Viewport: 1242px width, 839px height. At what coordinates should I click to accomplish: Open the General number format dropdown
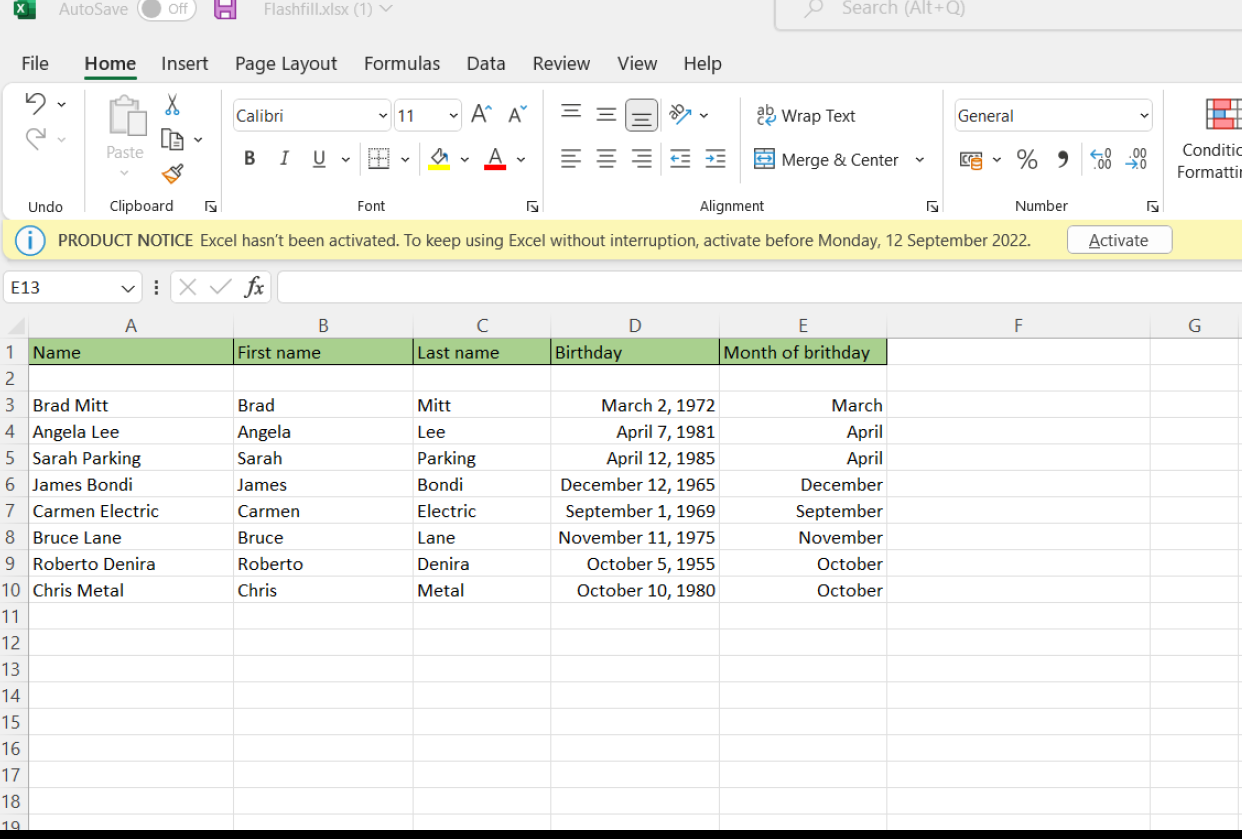[x=1144, y=116]
